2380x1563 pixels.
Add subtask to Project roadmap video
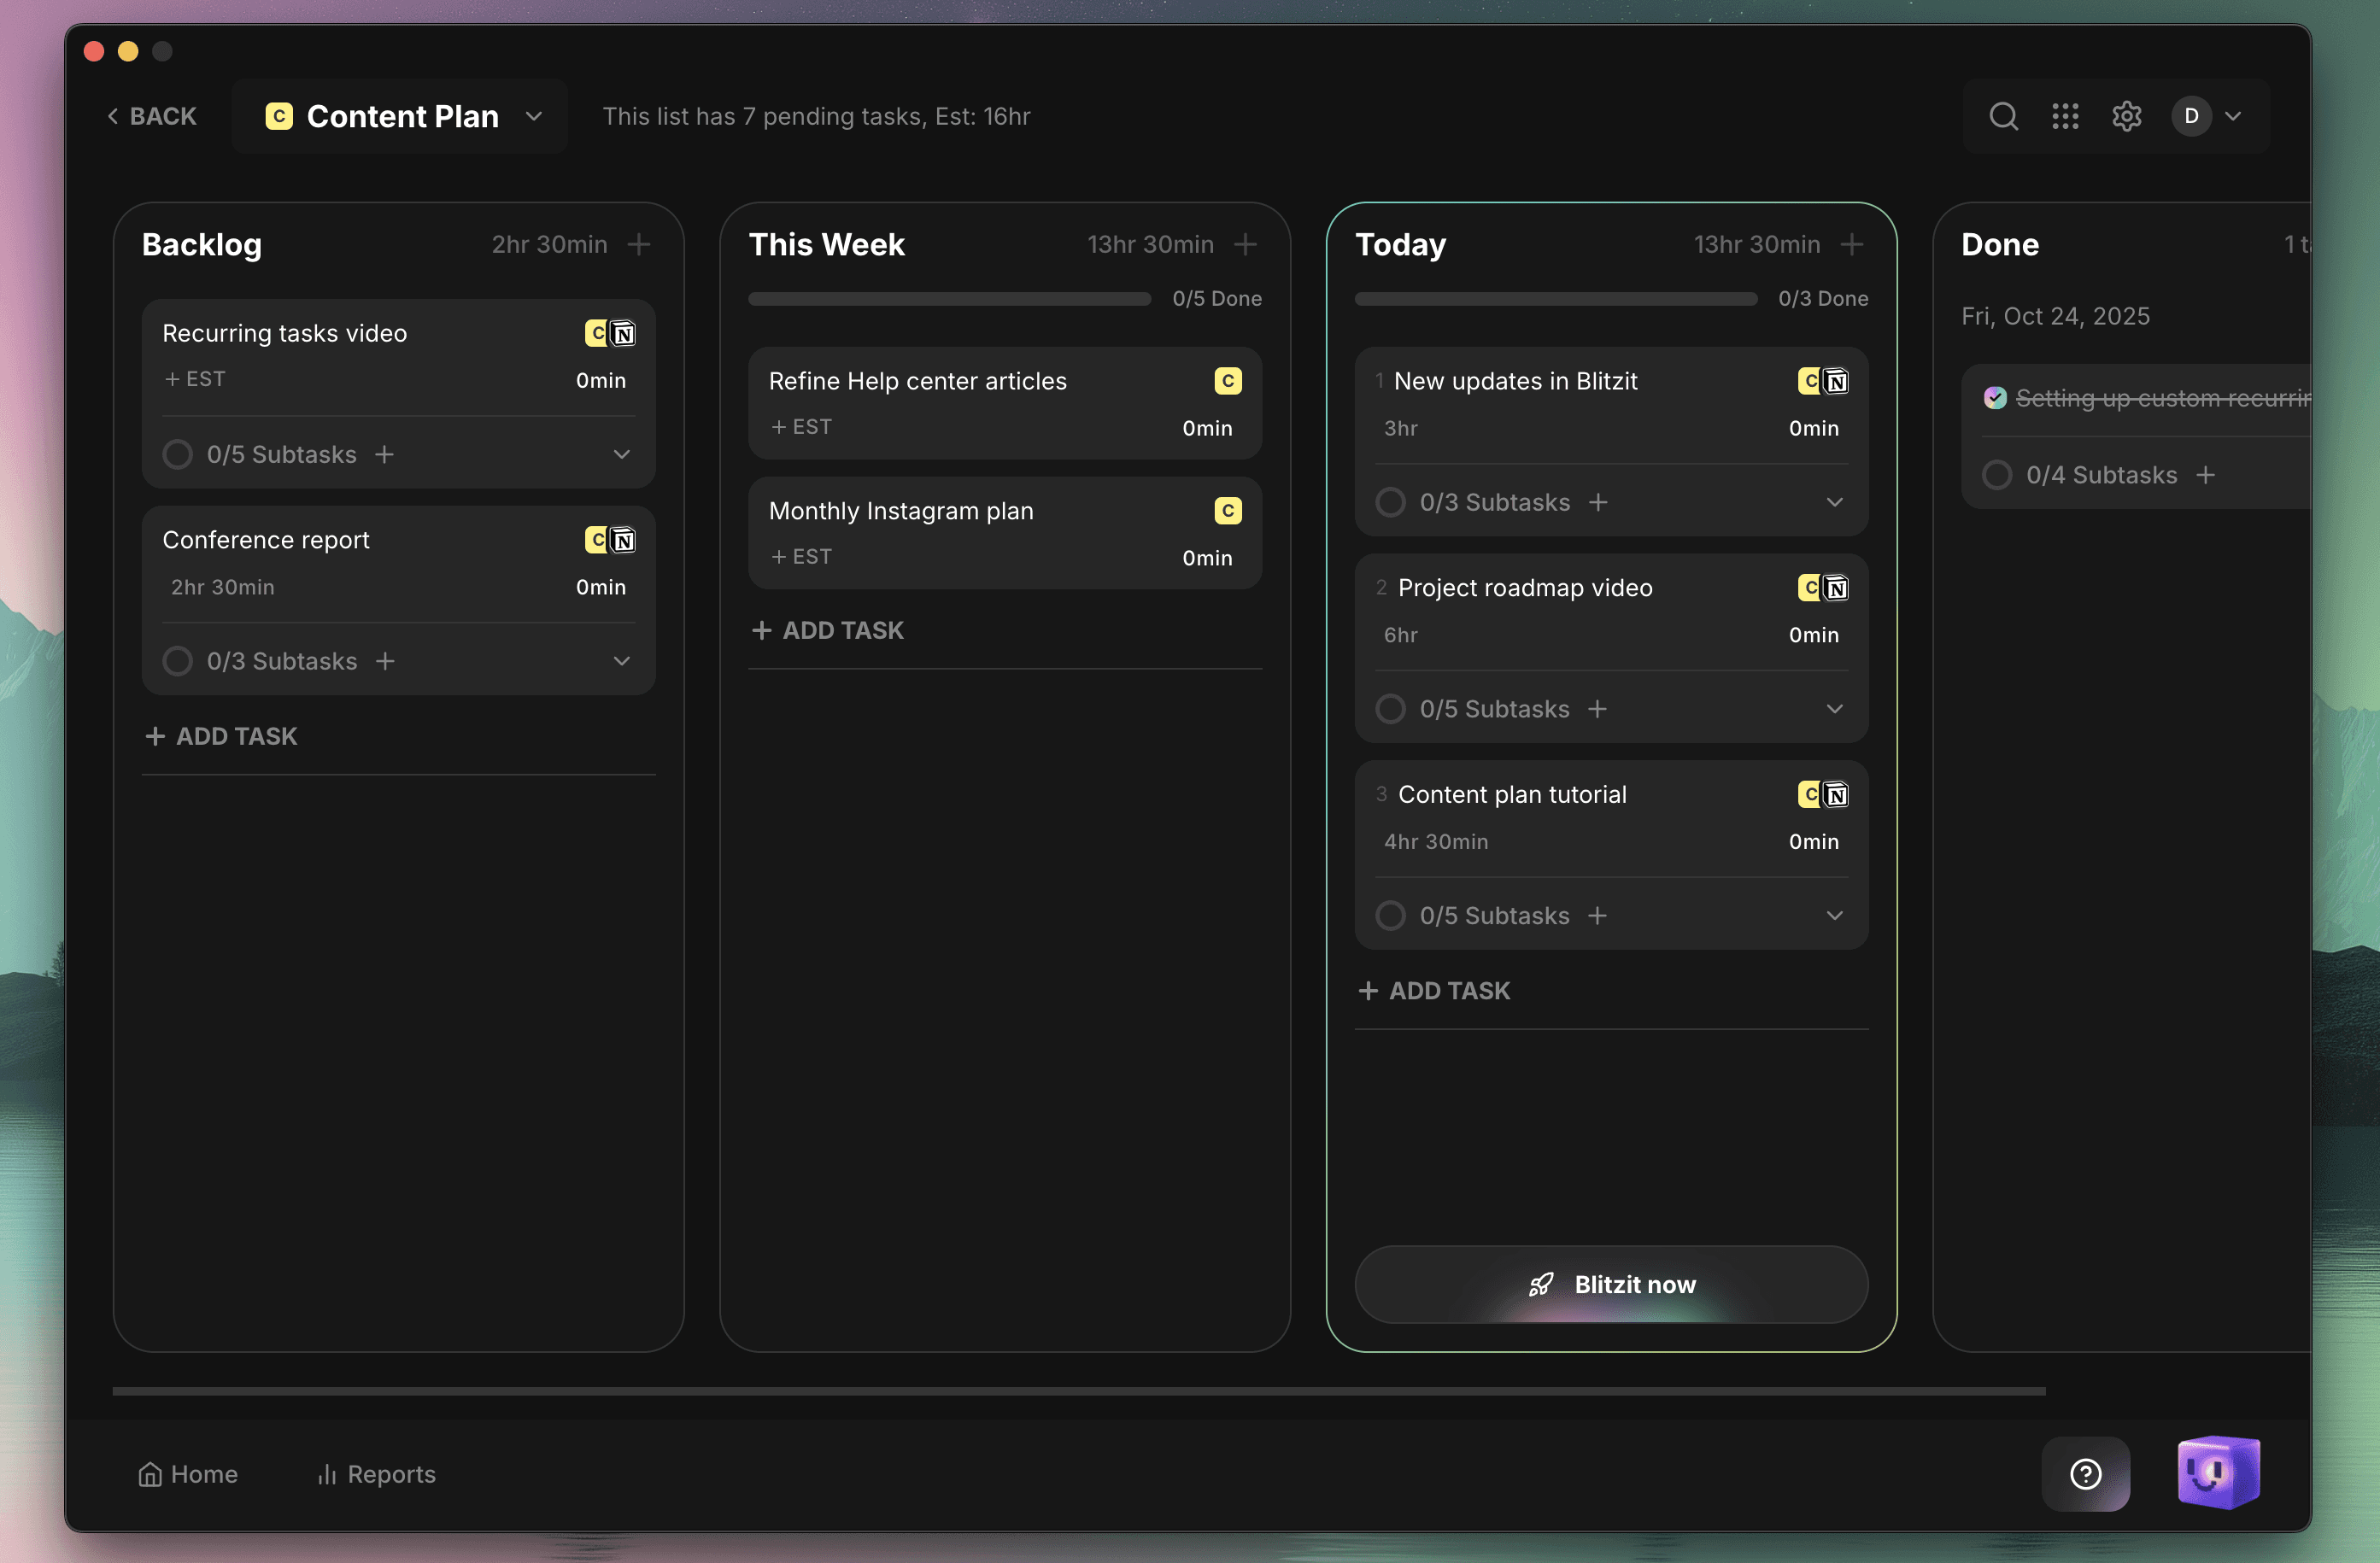click(x=1597, y=709)
